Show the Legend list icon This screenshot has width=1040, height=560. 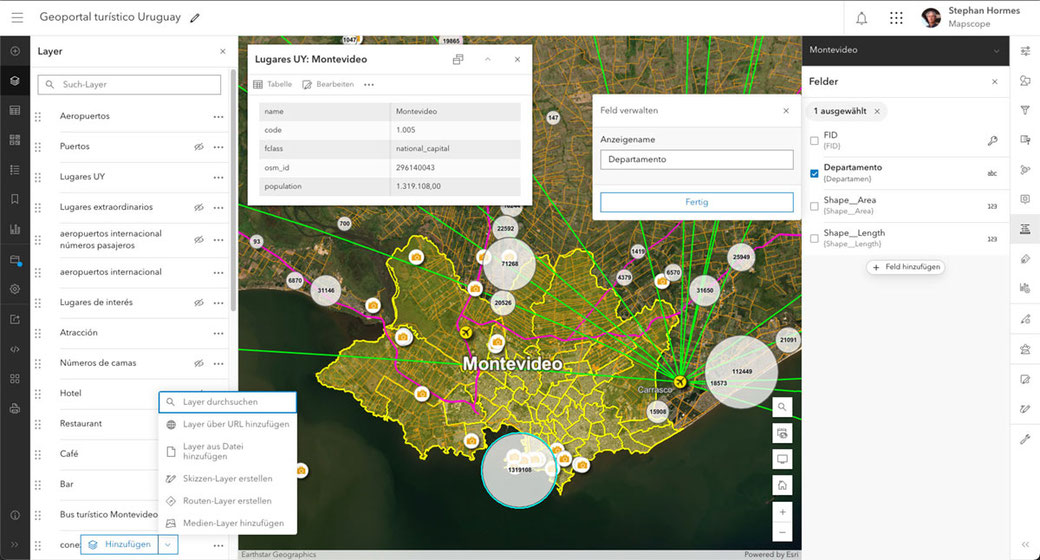[x=15, y=170]
